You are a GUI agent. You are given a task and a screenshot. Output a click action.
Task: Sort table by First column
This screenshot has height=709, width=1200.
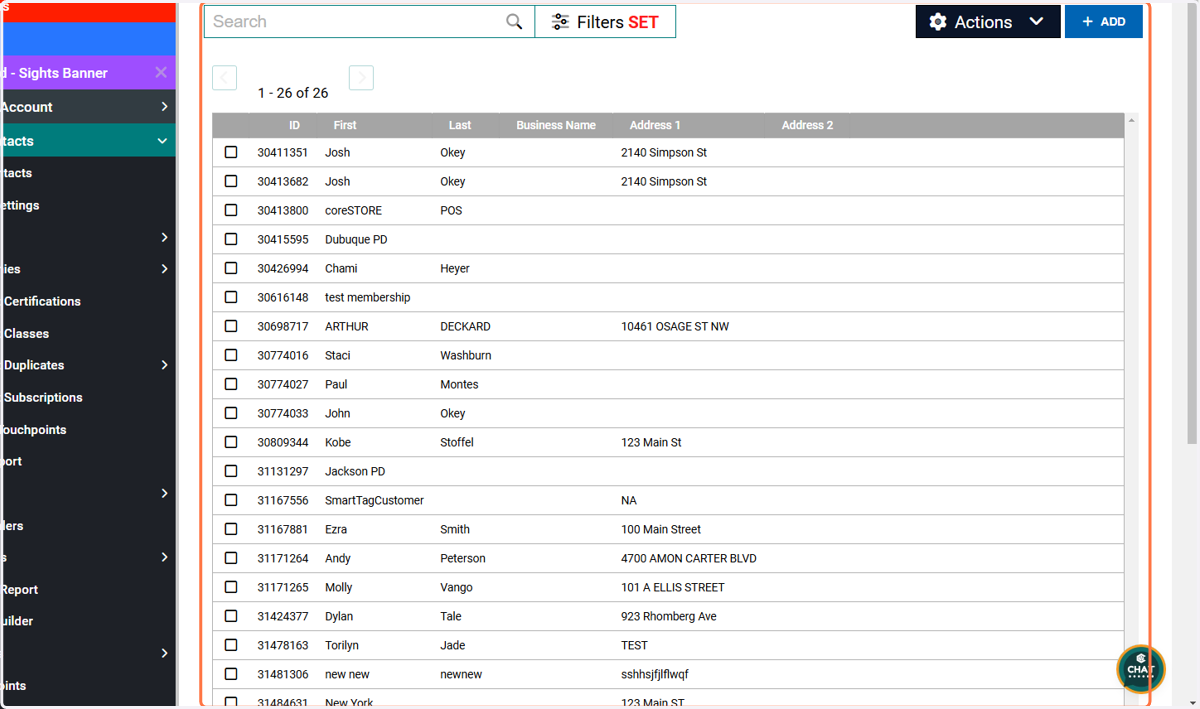pyautogui.click(x=345, y=125)
